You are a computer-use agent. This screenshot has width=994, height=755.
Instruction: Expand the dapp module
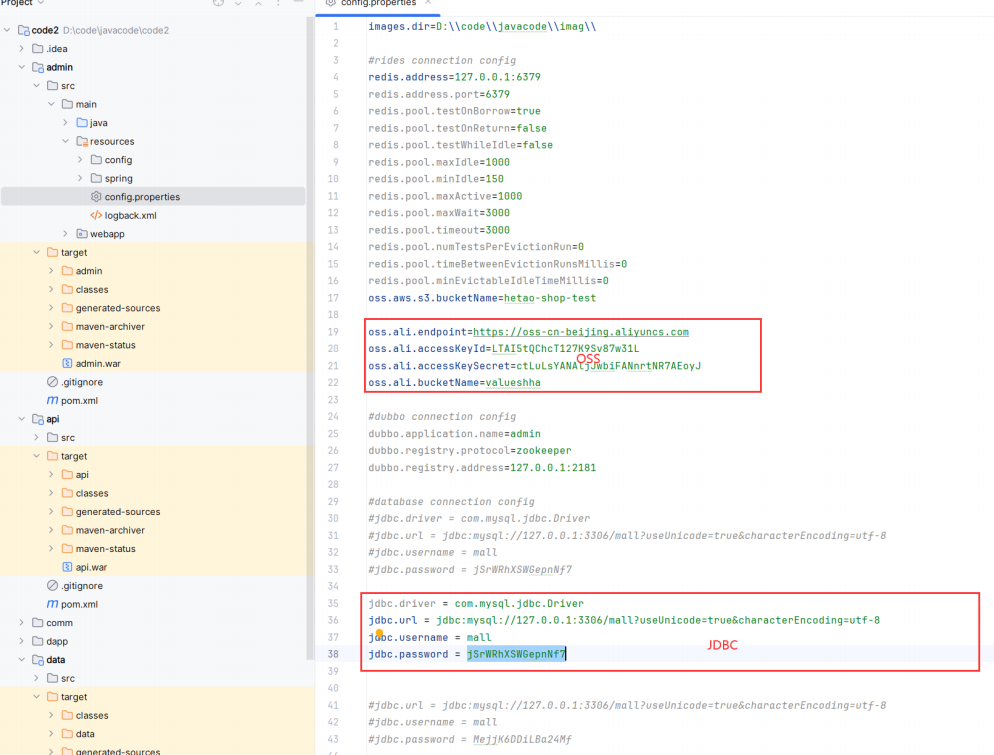point(22,641)
